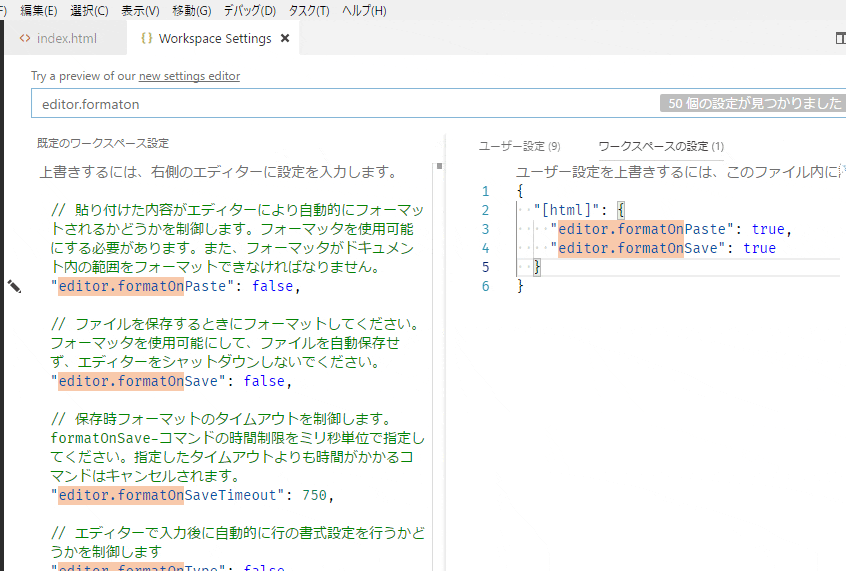846x571 pixels.
Task: Open the ワークスペースの設定 (1) tab
Action: [x=661, y=146]
